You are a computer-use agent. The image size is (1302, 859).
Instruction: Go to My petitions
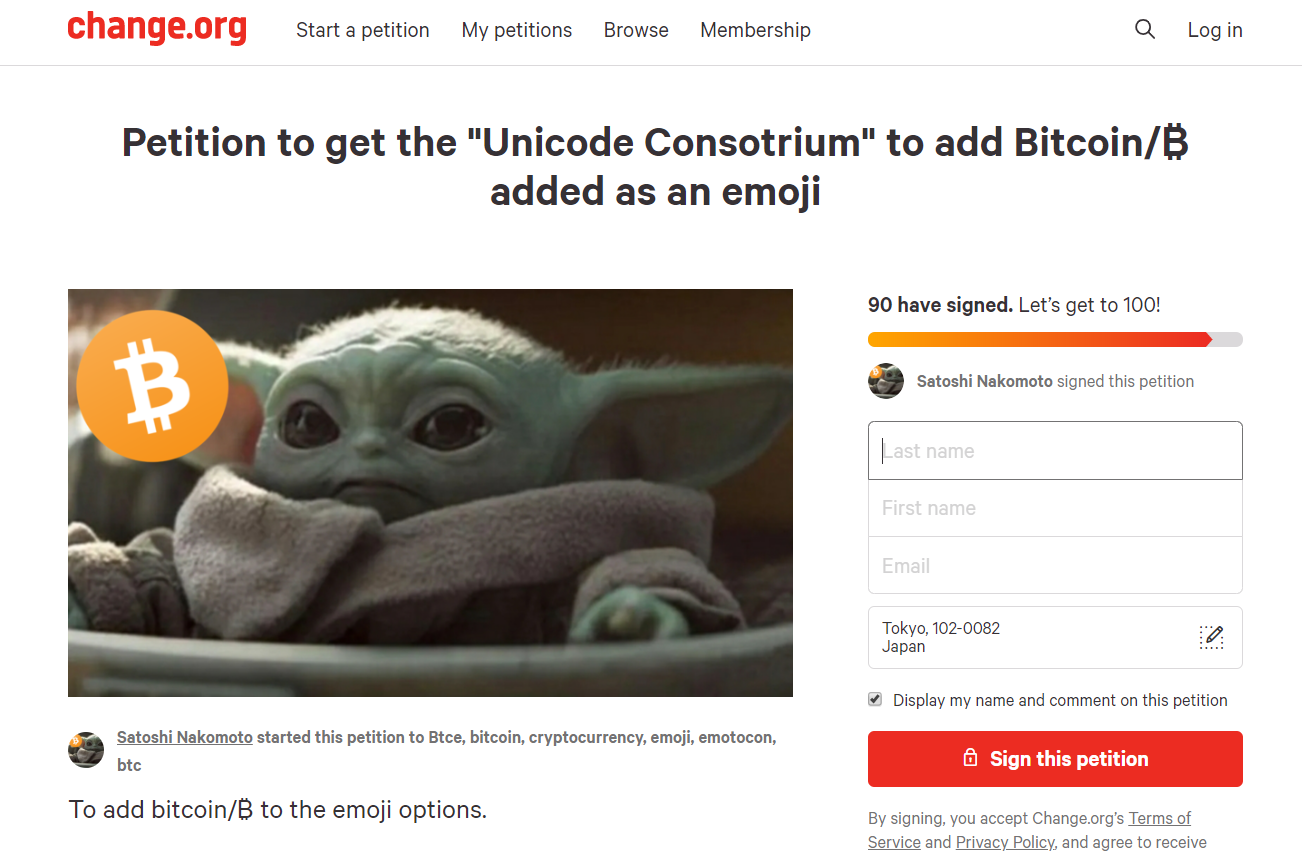click(517, 30)
